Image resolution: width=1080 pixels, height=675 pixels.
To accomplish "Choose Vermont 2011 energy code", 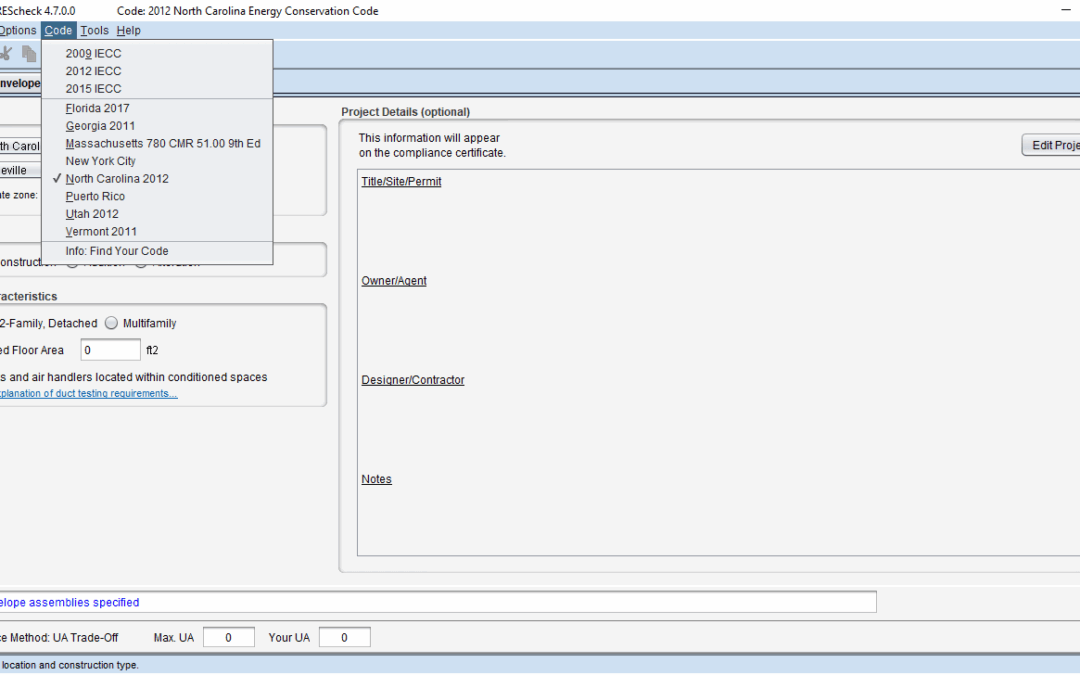I will (101, 231).
